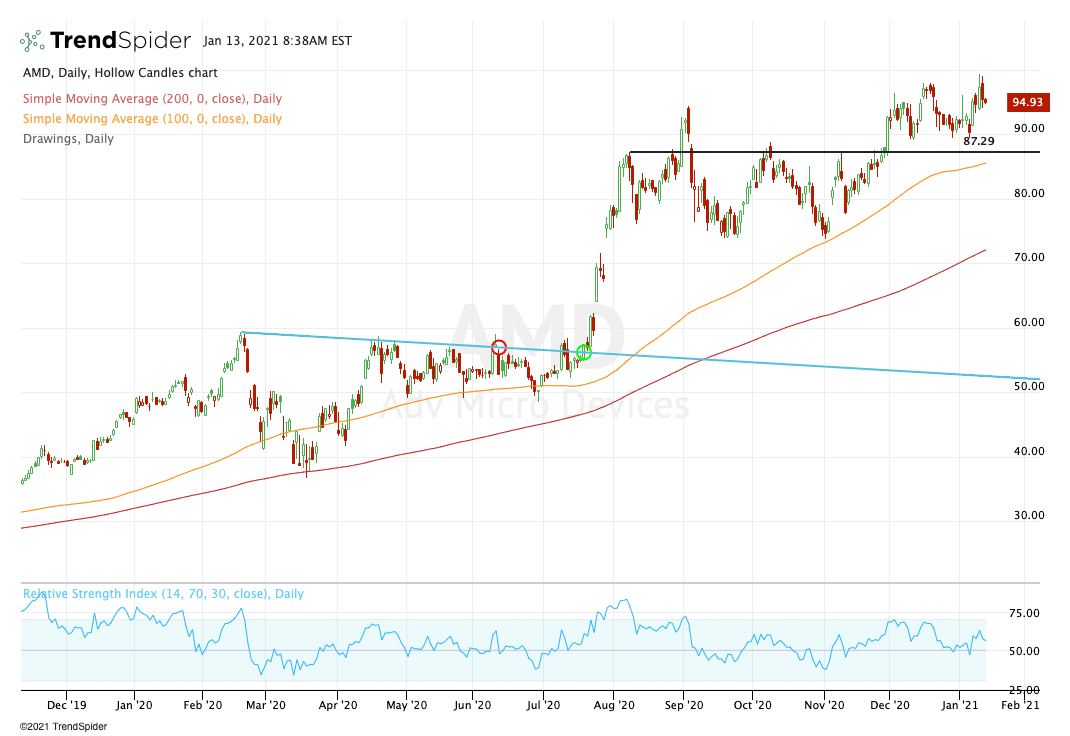Click the 80.00 price axis label
Screen dimensions: 1070x736
1029,193
